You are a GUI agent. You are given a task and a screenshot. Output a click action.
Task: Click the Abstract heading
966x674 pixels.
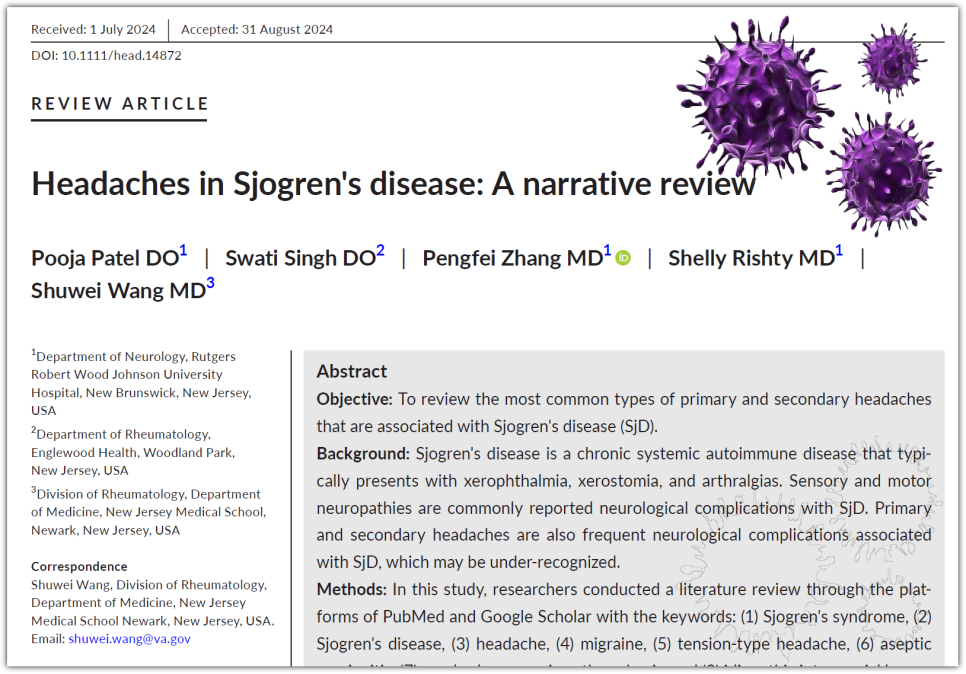(351, 371)
